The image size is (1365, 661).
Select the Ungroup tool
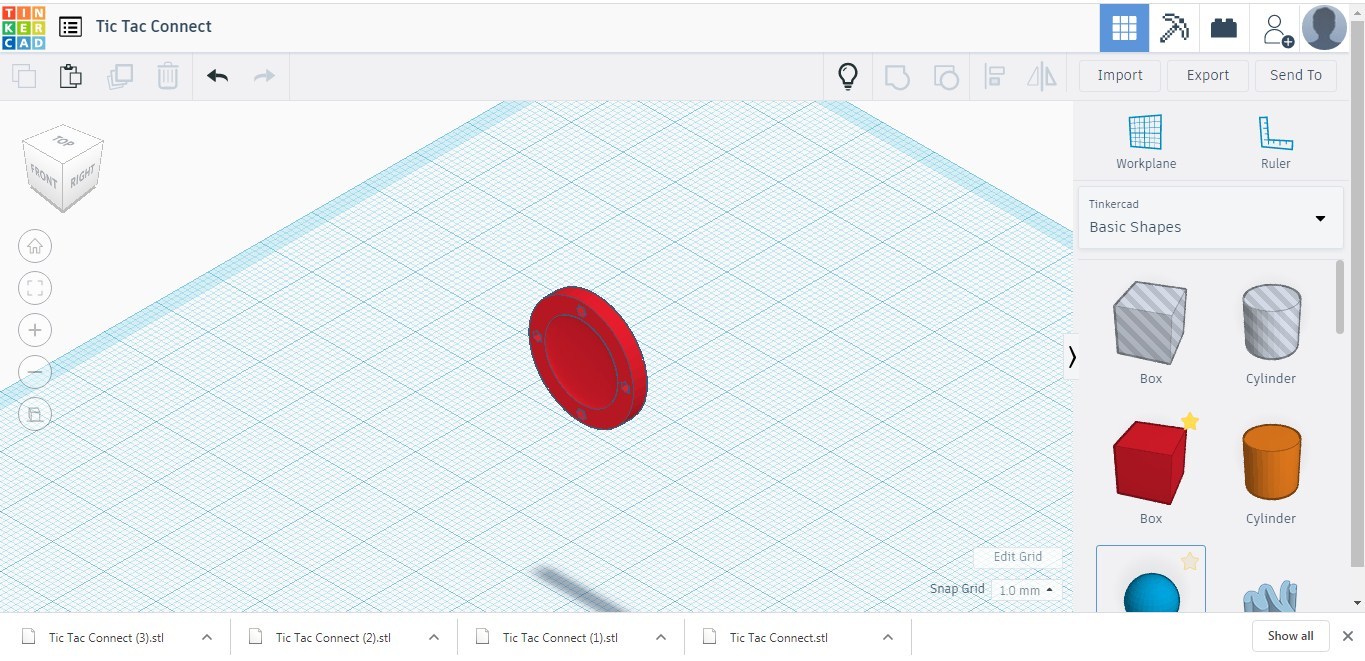(x=946, y=76)
